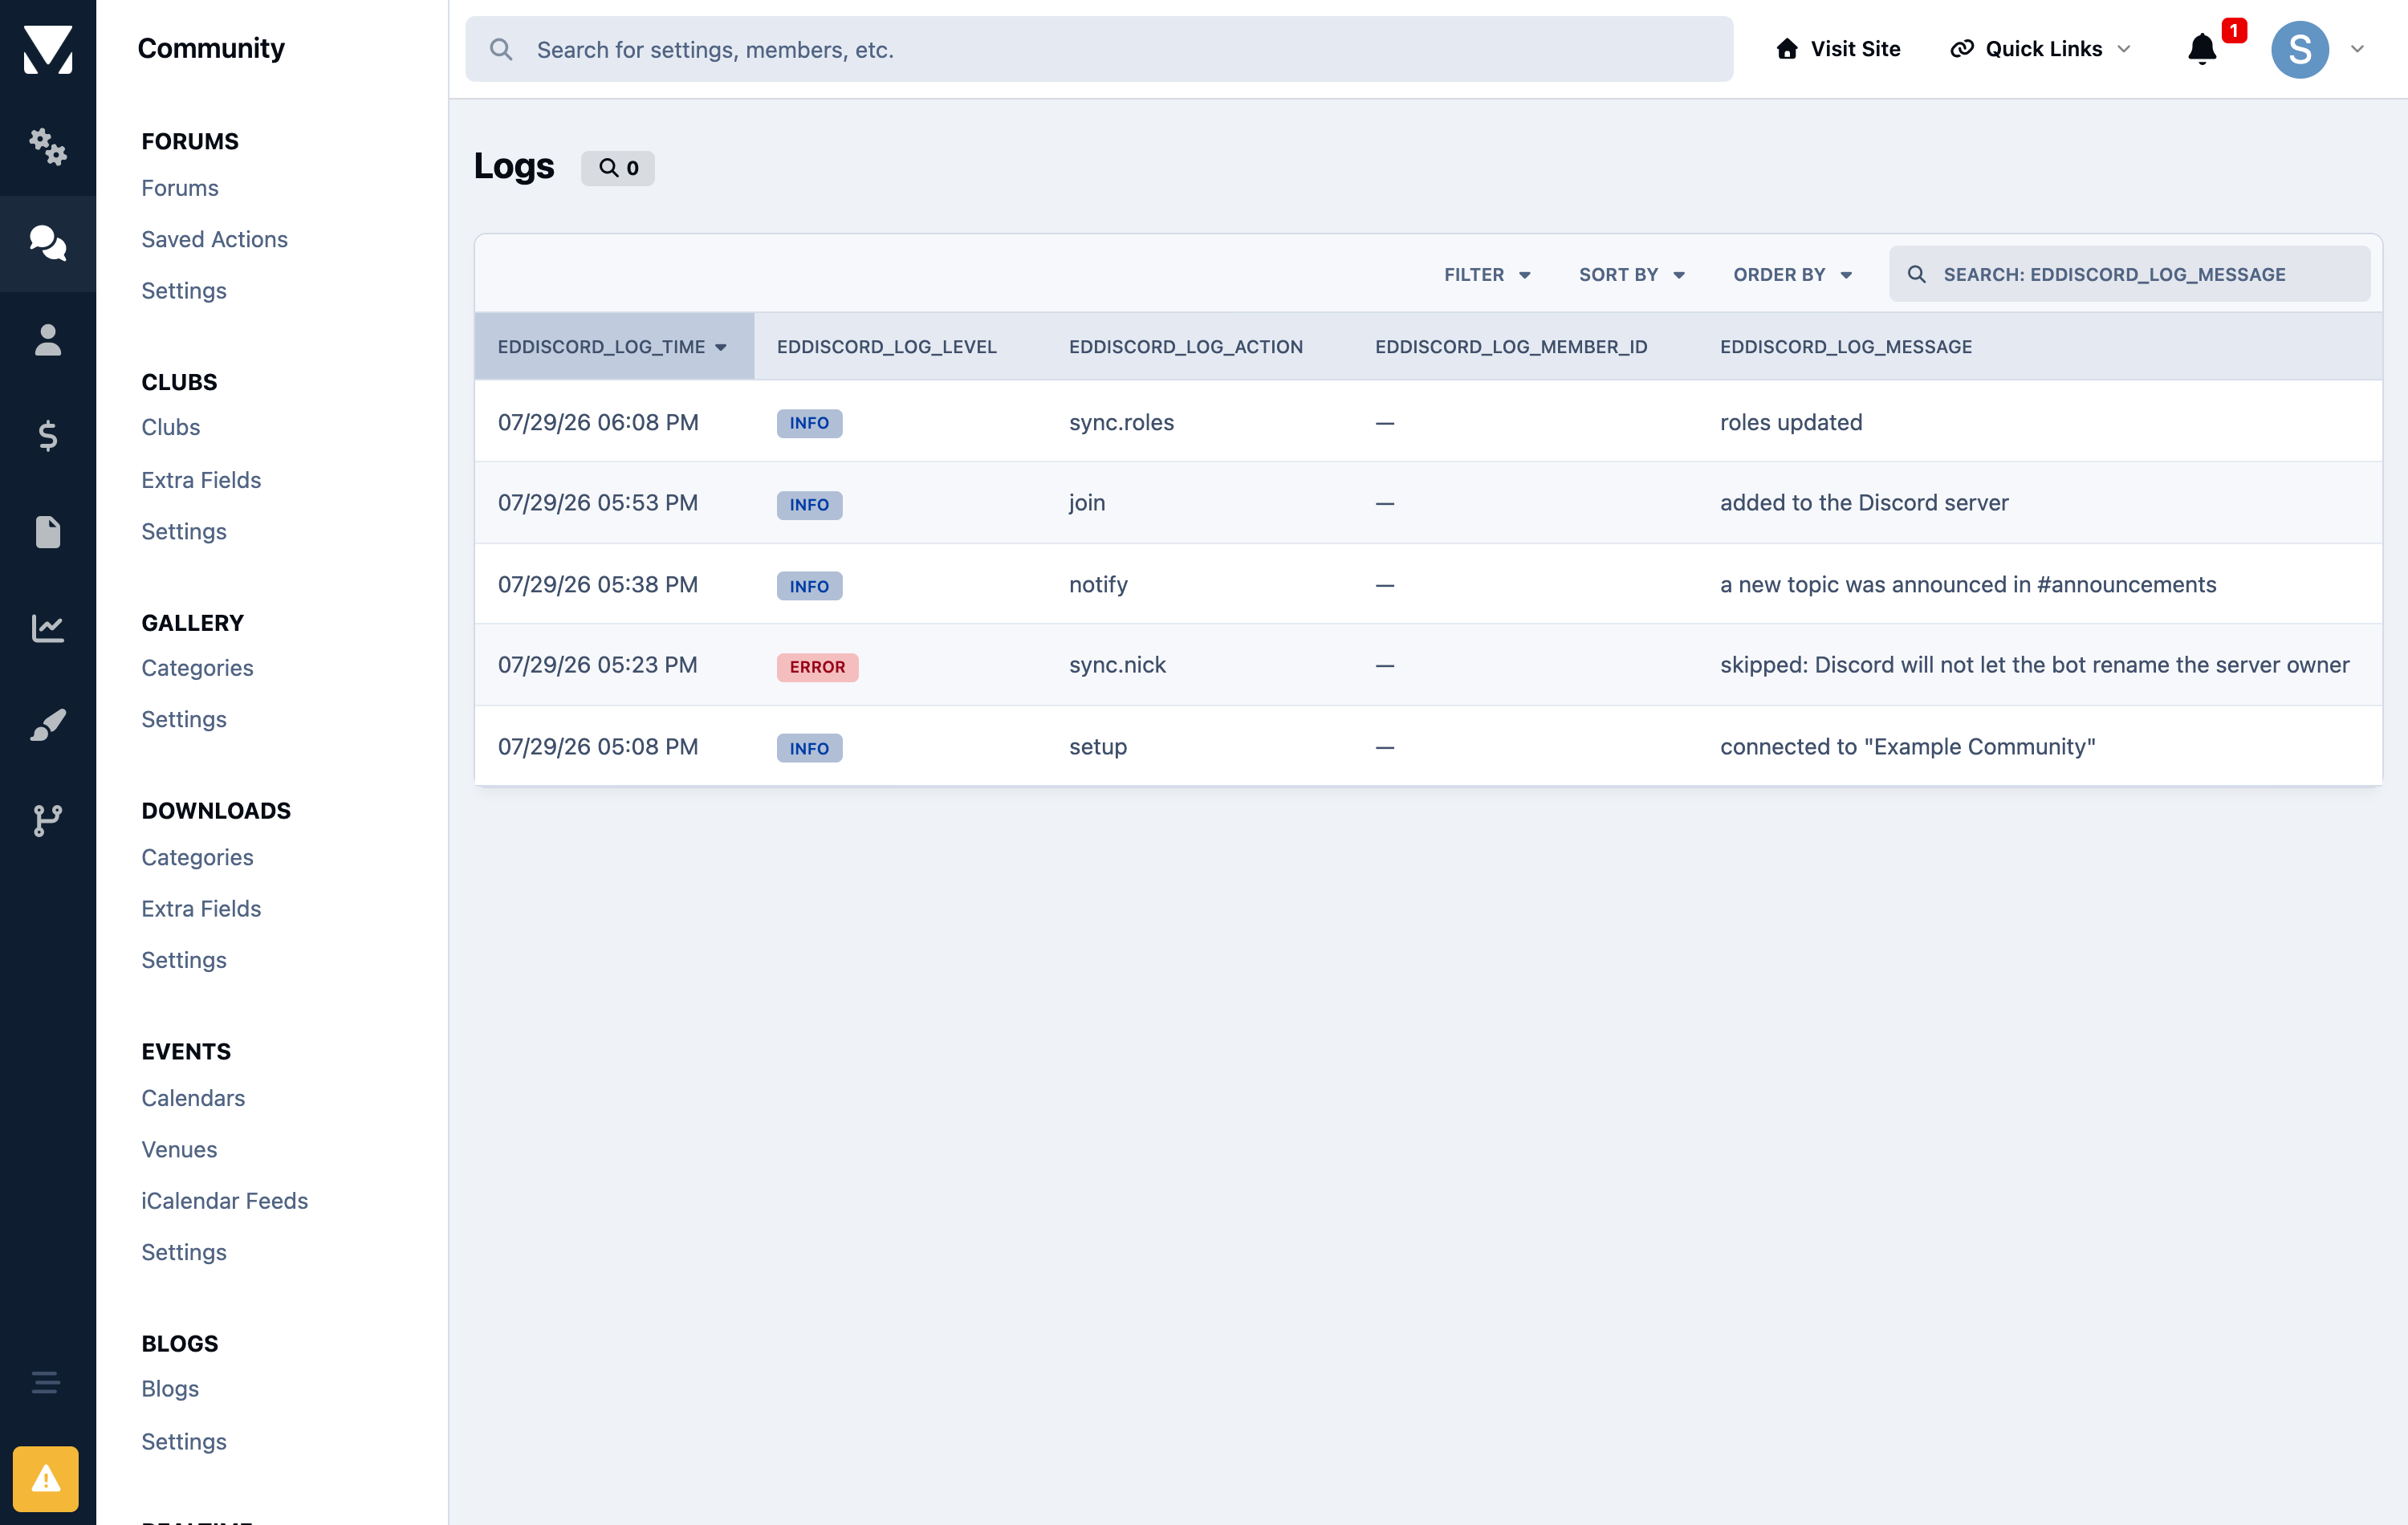This screenshot has height=1525, width=2408.
Task: Open Blogs in the sidebar
Action: click(170, 1389)
